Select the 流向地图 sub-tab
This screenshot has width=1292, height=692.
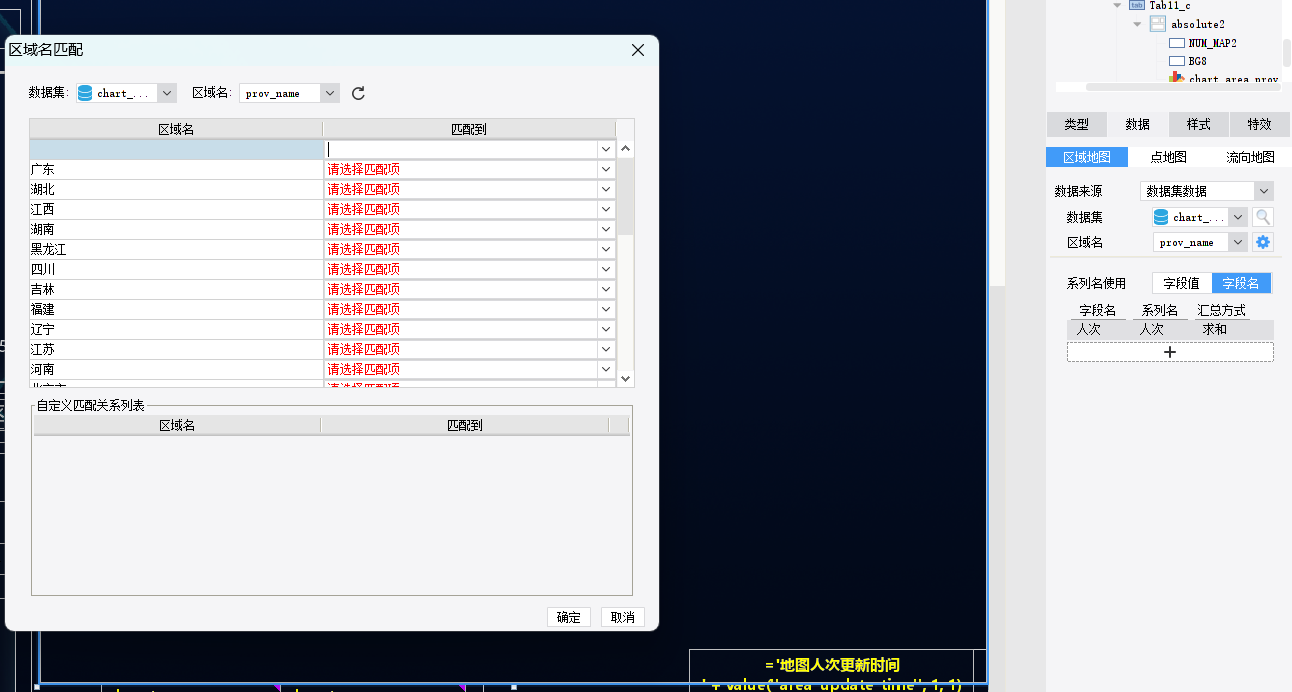(1250, 157)
